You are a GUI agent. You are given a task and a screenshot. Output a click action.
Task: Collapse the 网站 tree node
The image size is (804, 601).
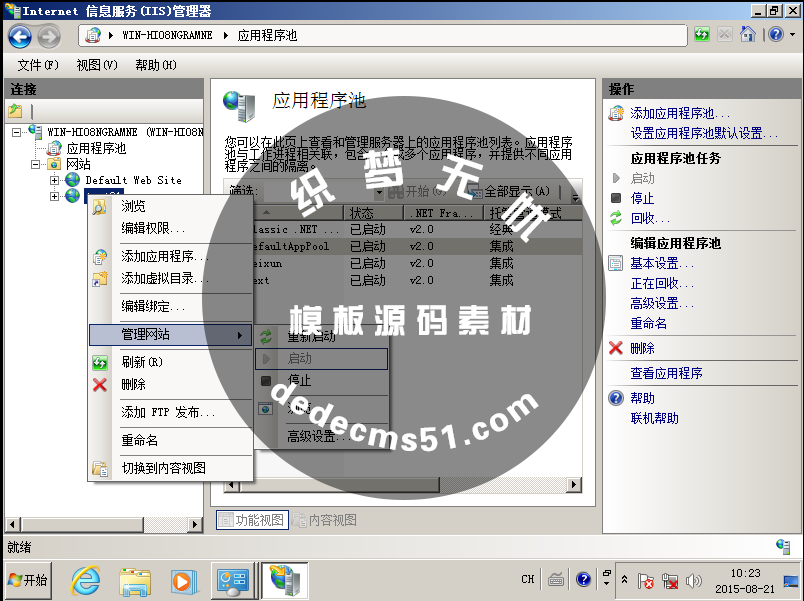pos(36,164)
